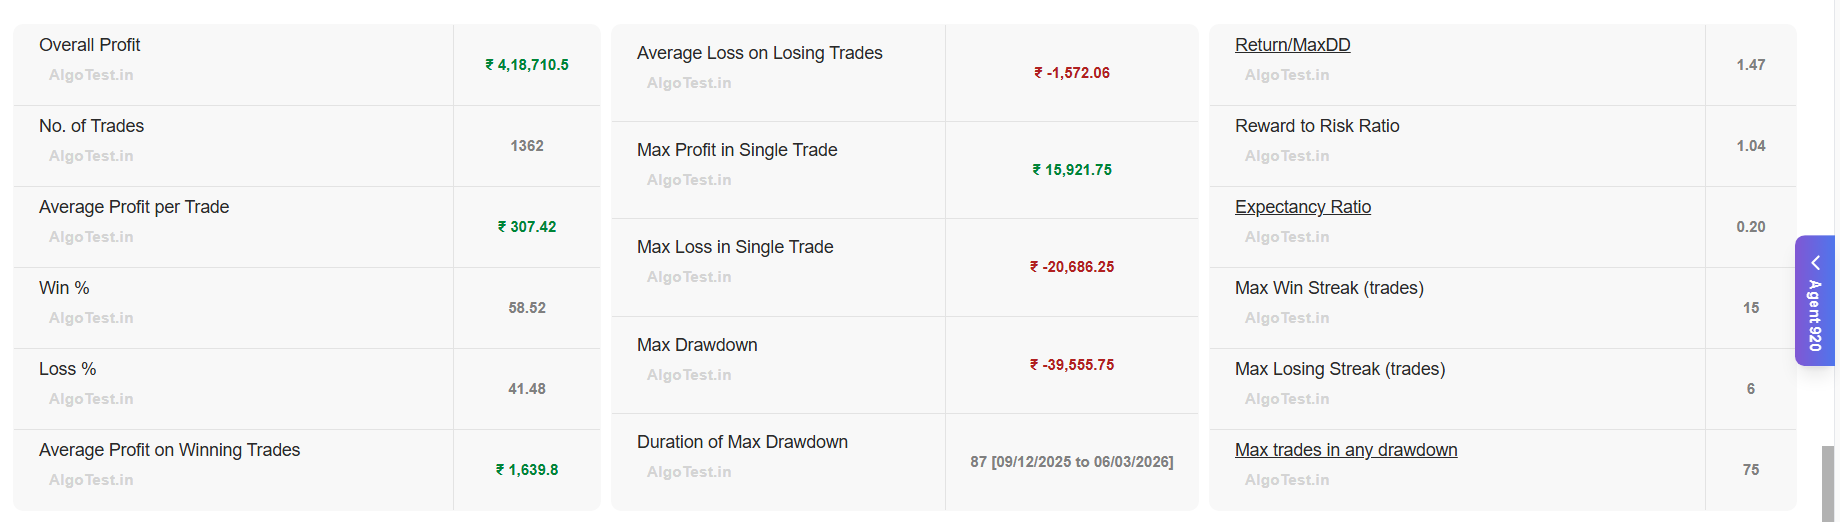This screenshot has height=522, width=1840.
Task: Open the Agent 920 side panel label
Action: coord(1815,315)
